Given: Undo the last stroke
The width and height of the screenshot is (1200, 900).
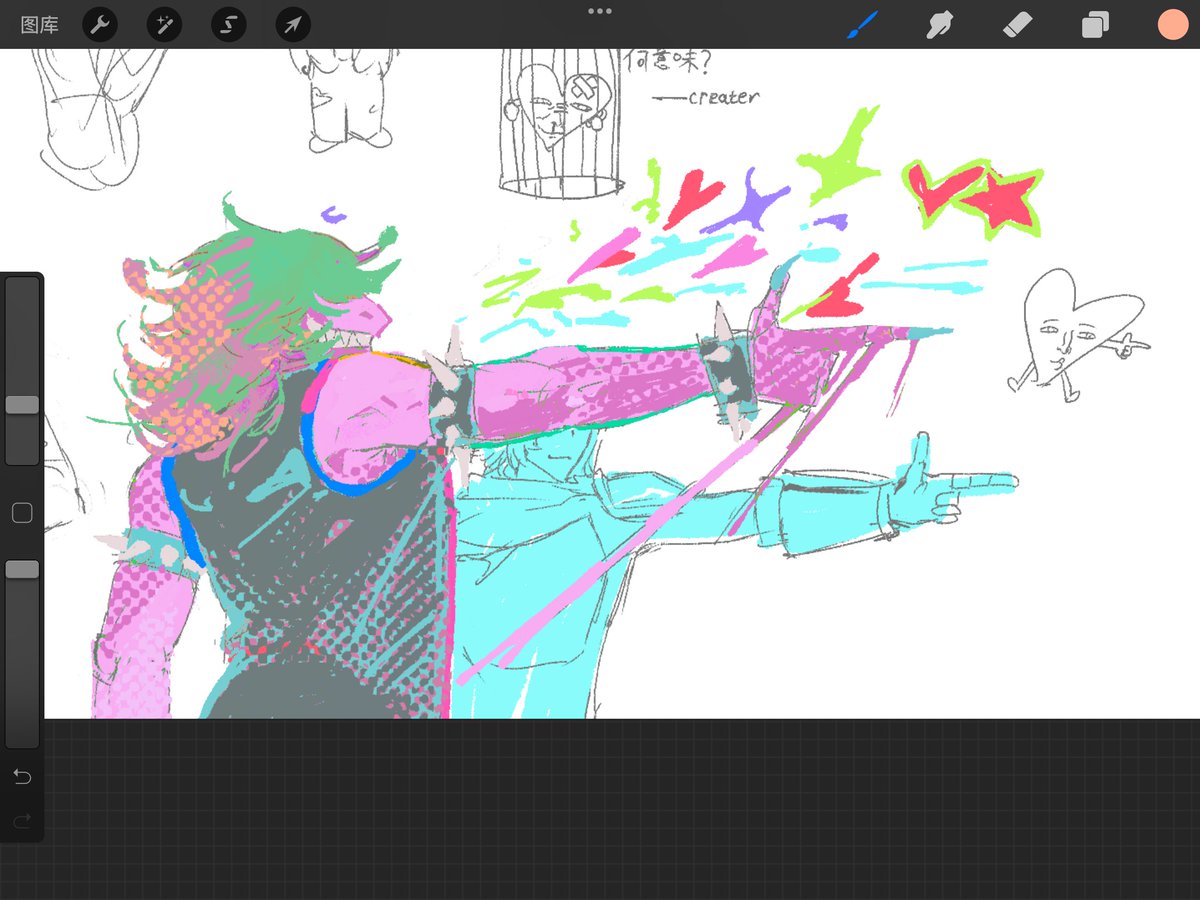Looking at the screenshot, I should point(22,777).
